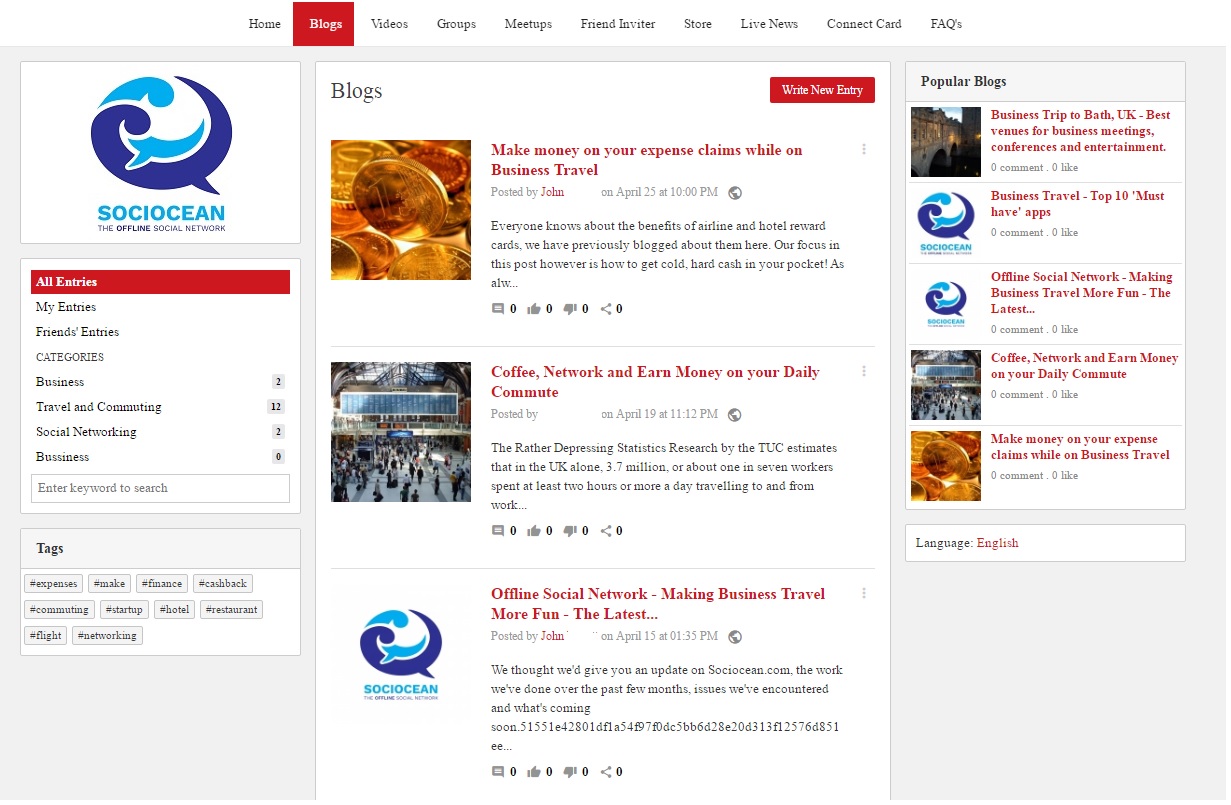Dislike the expense claims blog post
The width and height of the screenshot is (1231, 805).
pyautogui.click(x=570, y=309)
